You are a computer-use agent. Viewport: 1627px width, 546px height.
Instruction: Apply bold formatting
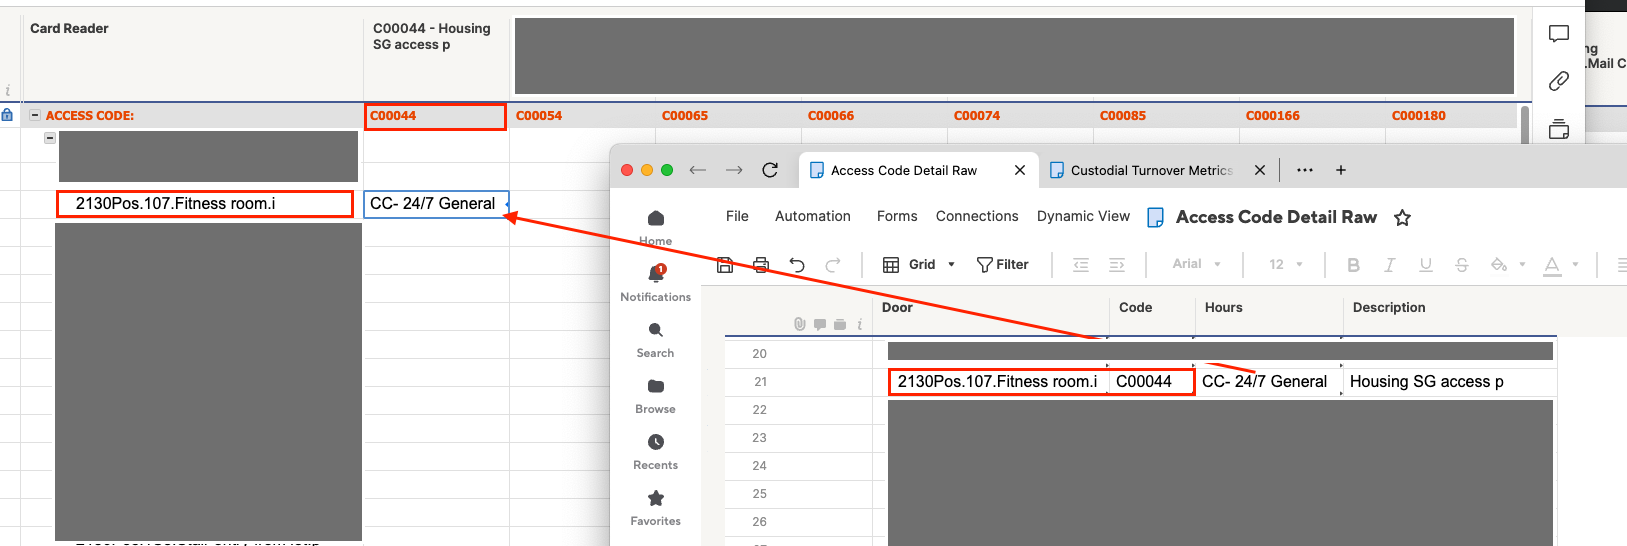1353,264
